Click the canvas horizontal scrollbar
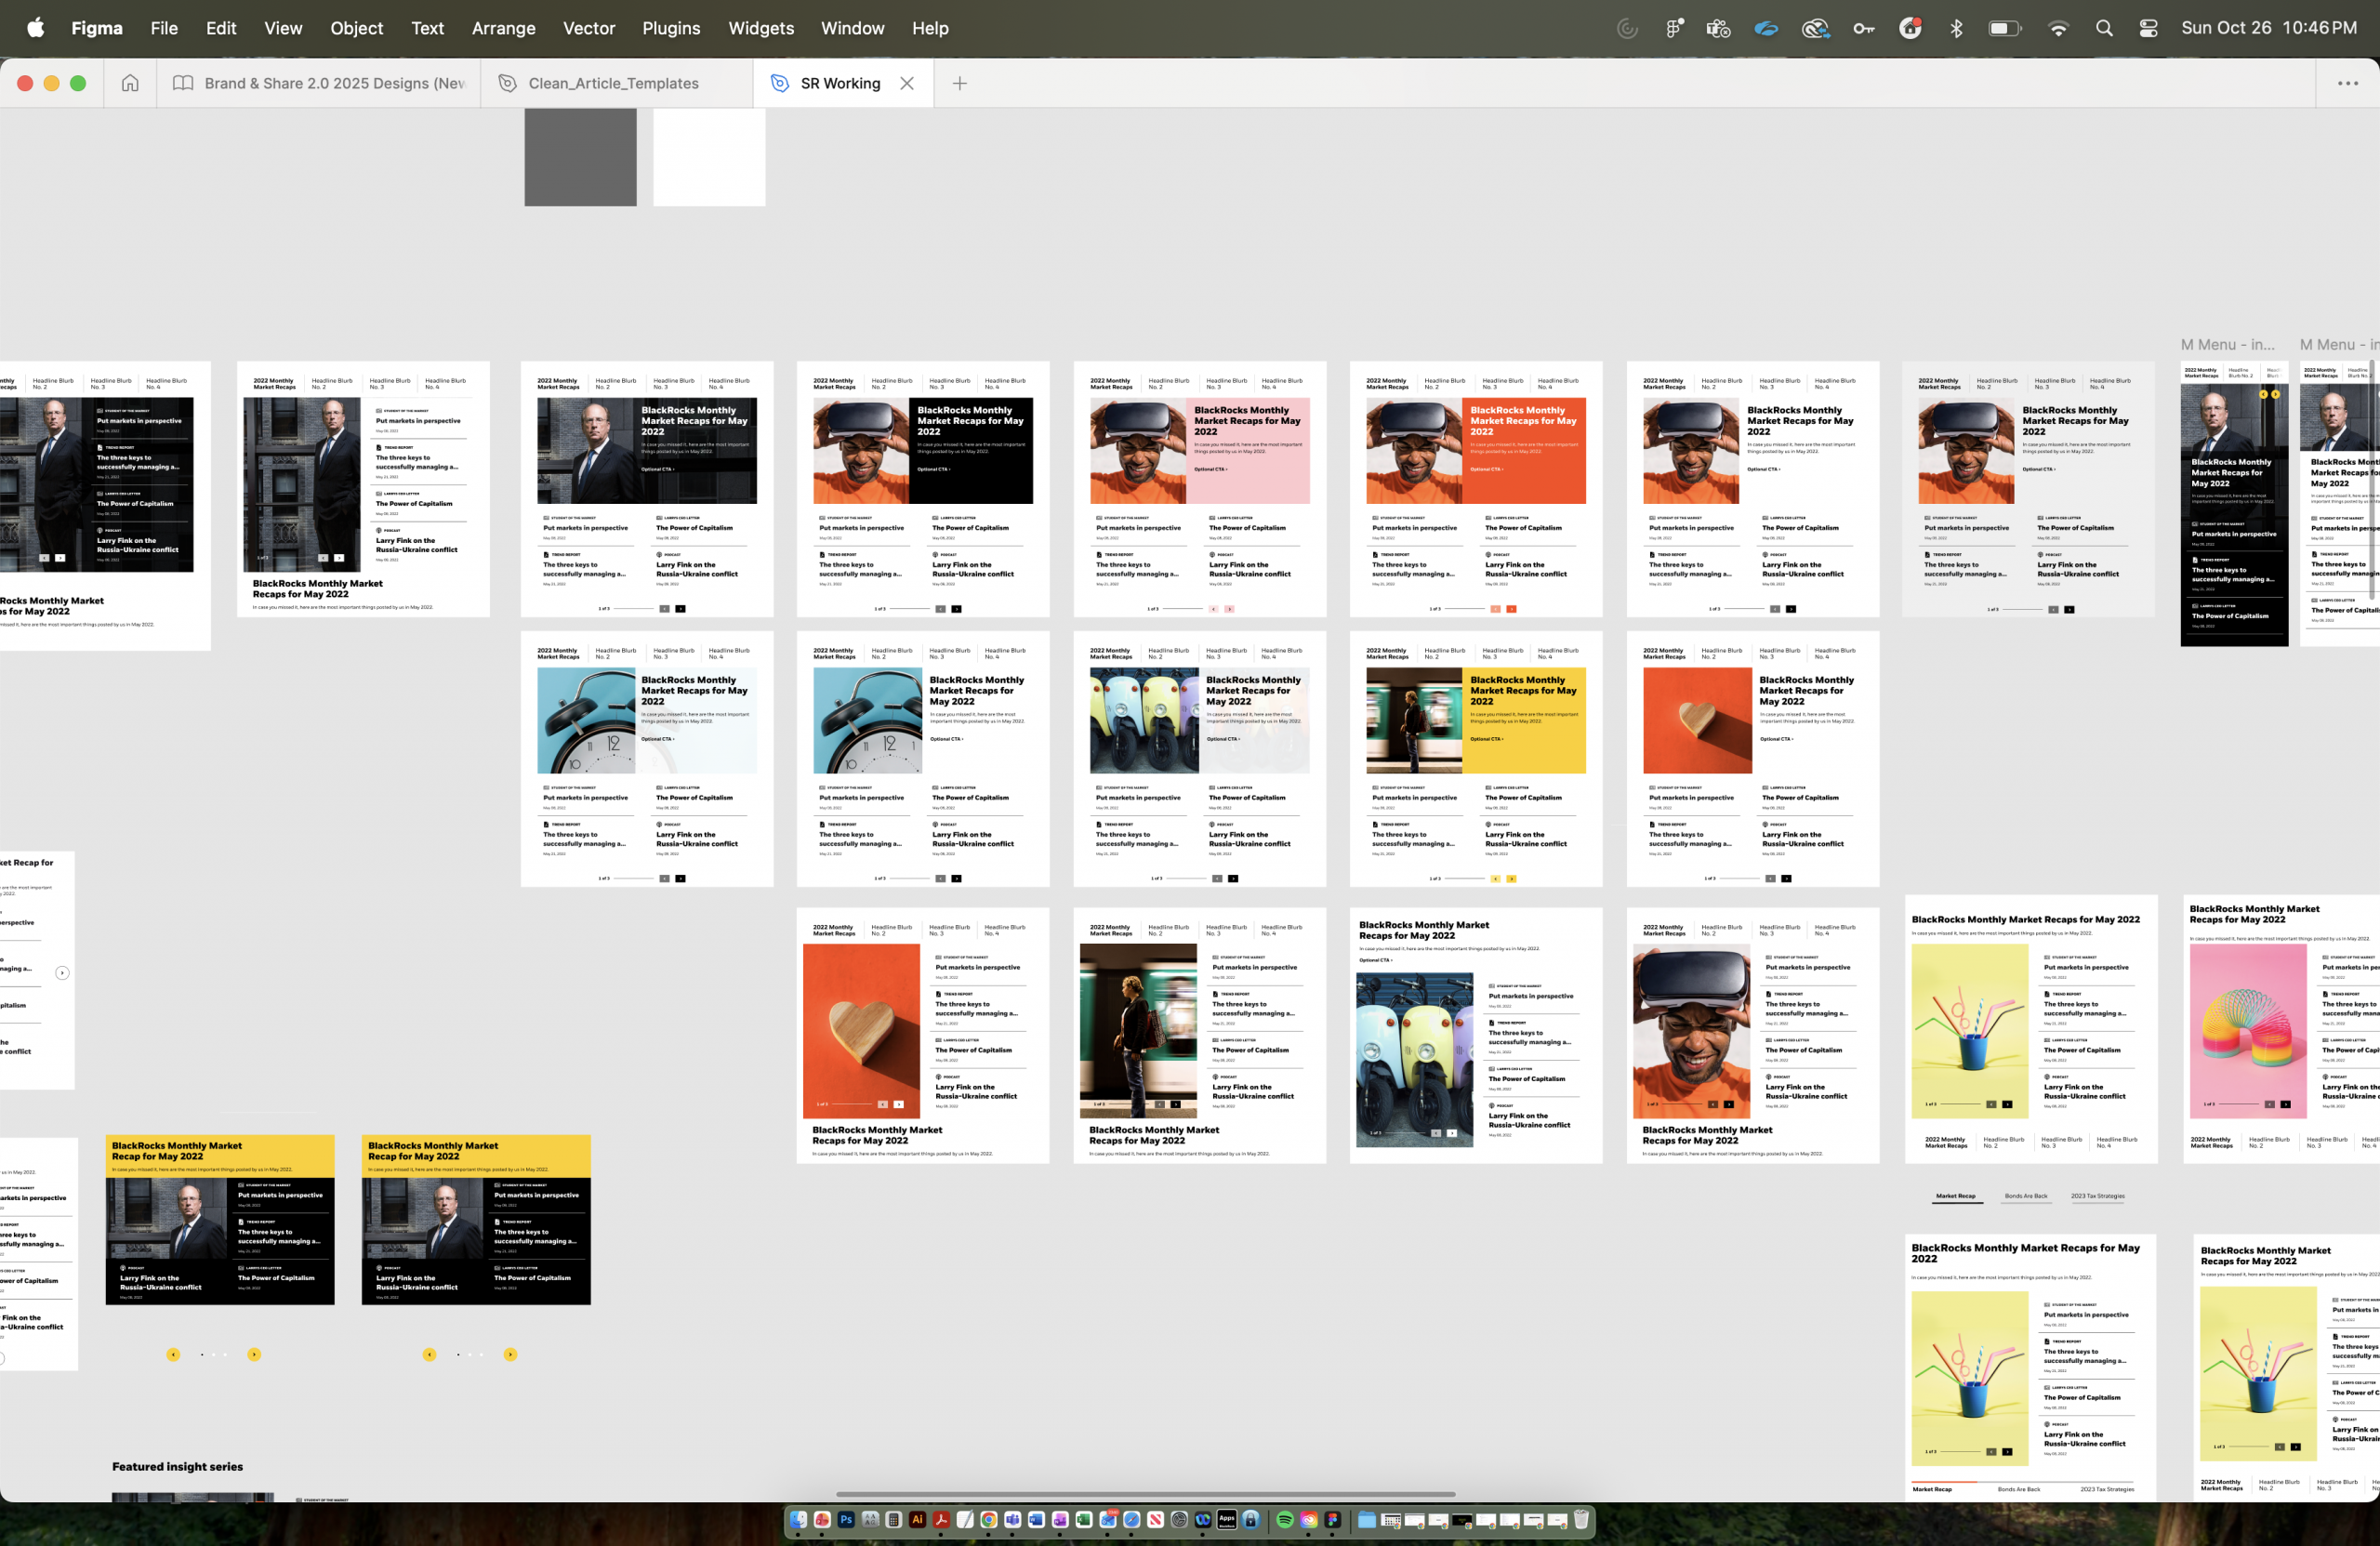Screen dimensions: 2380x1546 pyautogui.click(x=1145, y=1494)
